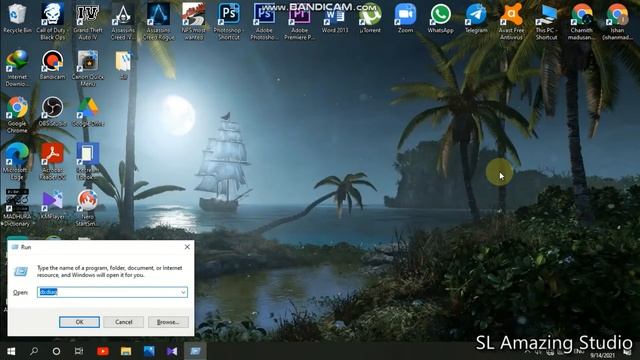Select Avast Free Antivirus icon
The height and width of the screenshot is (360, 640).
click(x=511, y=21)
